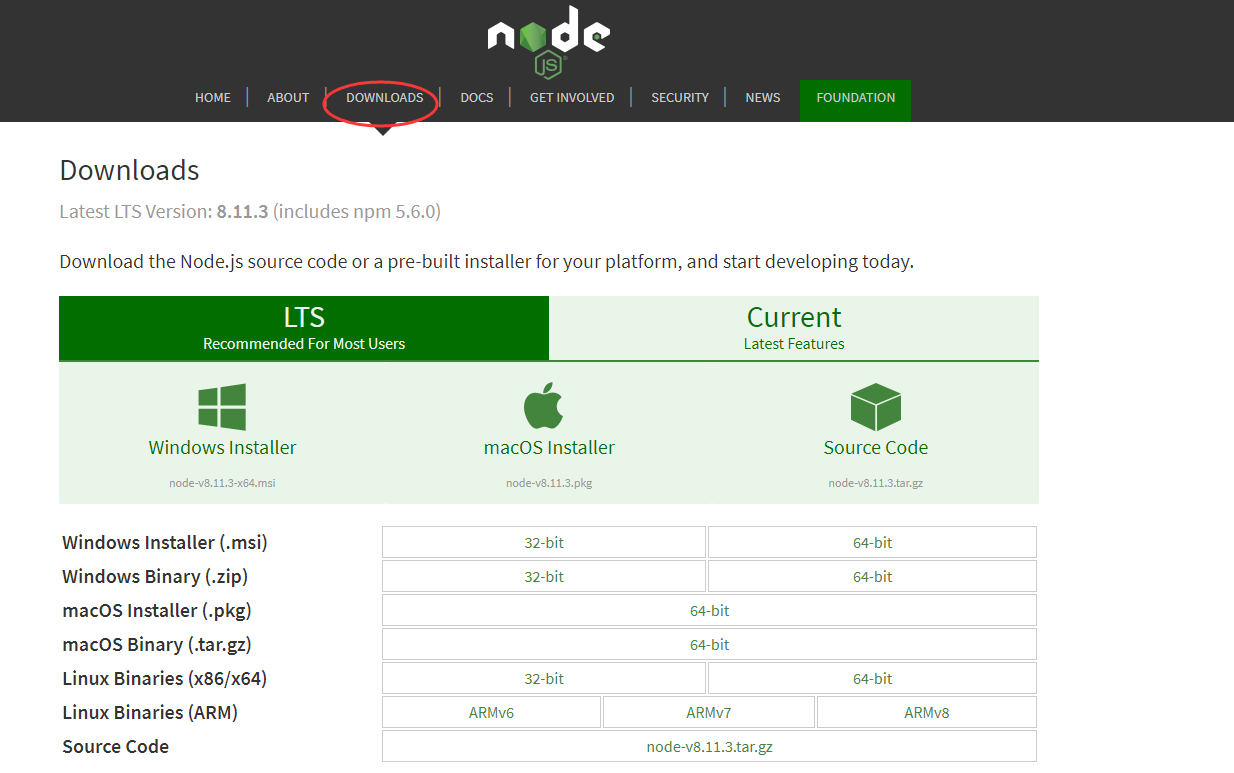Click the node-v8.11.3.pkg filename
The image size is (1234, 773).
(549, 483)
